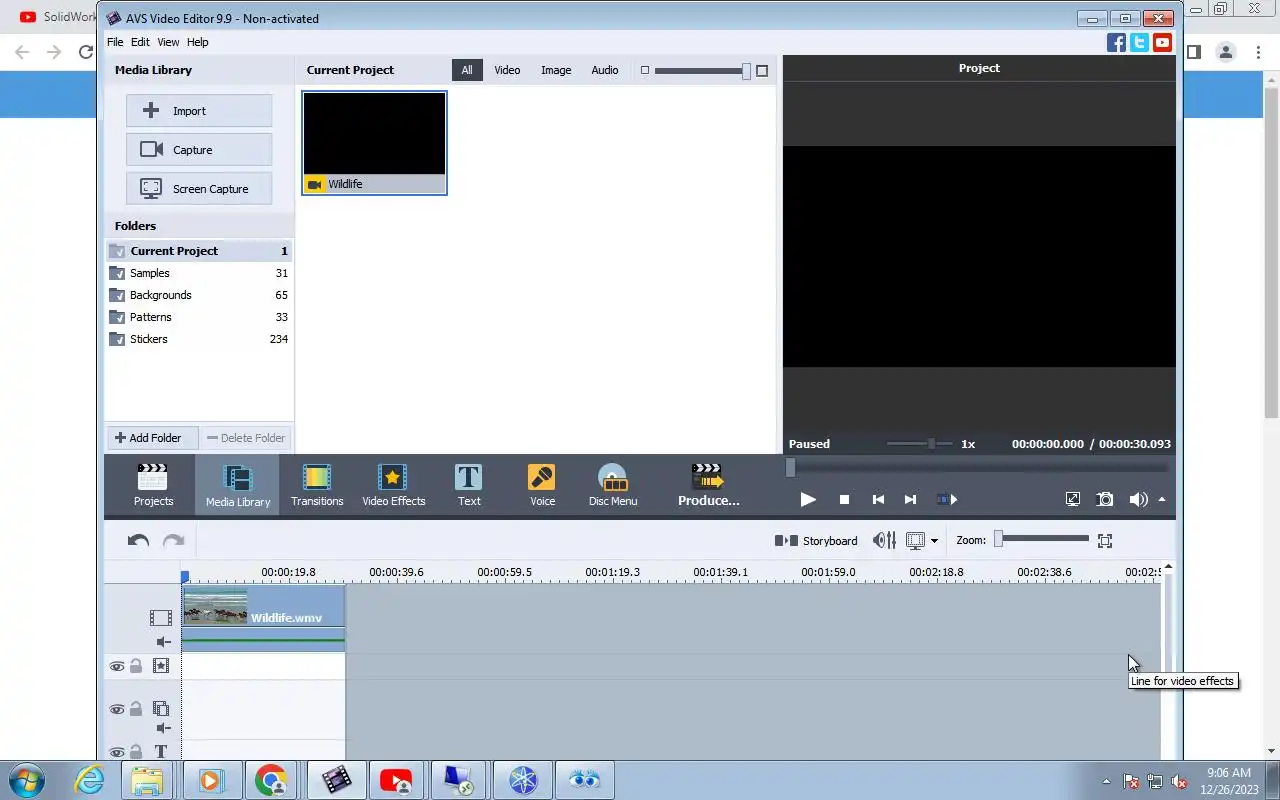Open the Facebook link icon
Viewport: 1280px width, 800px height.
pos(1116,42)
